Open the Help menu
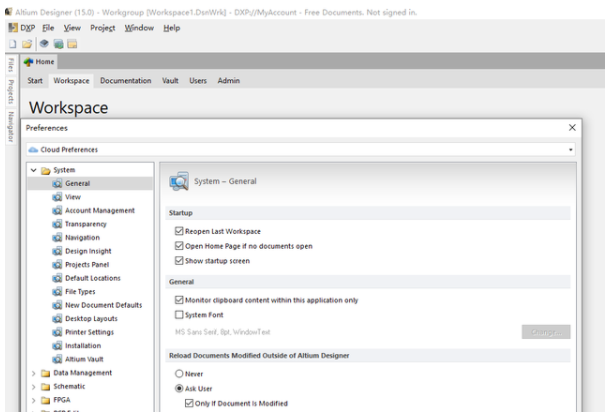The image size is (612, 415). (x=172, y=28)
